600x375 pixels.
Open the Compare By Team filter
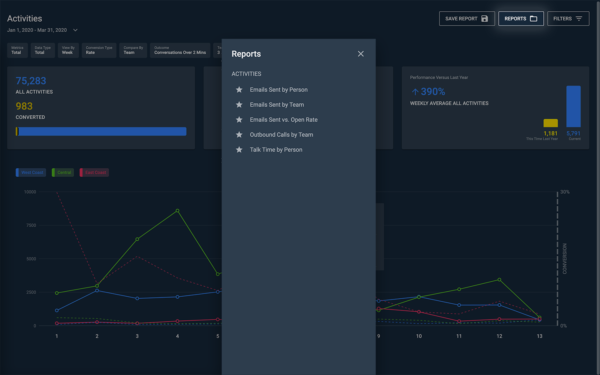point(133,50)
